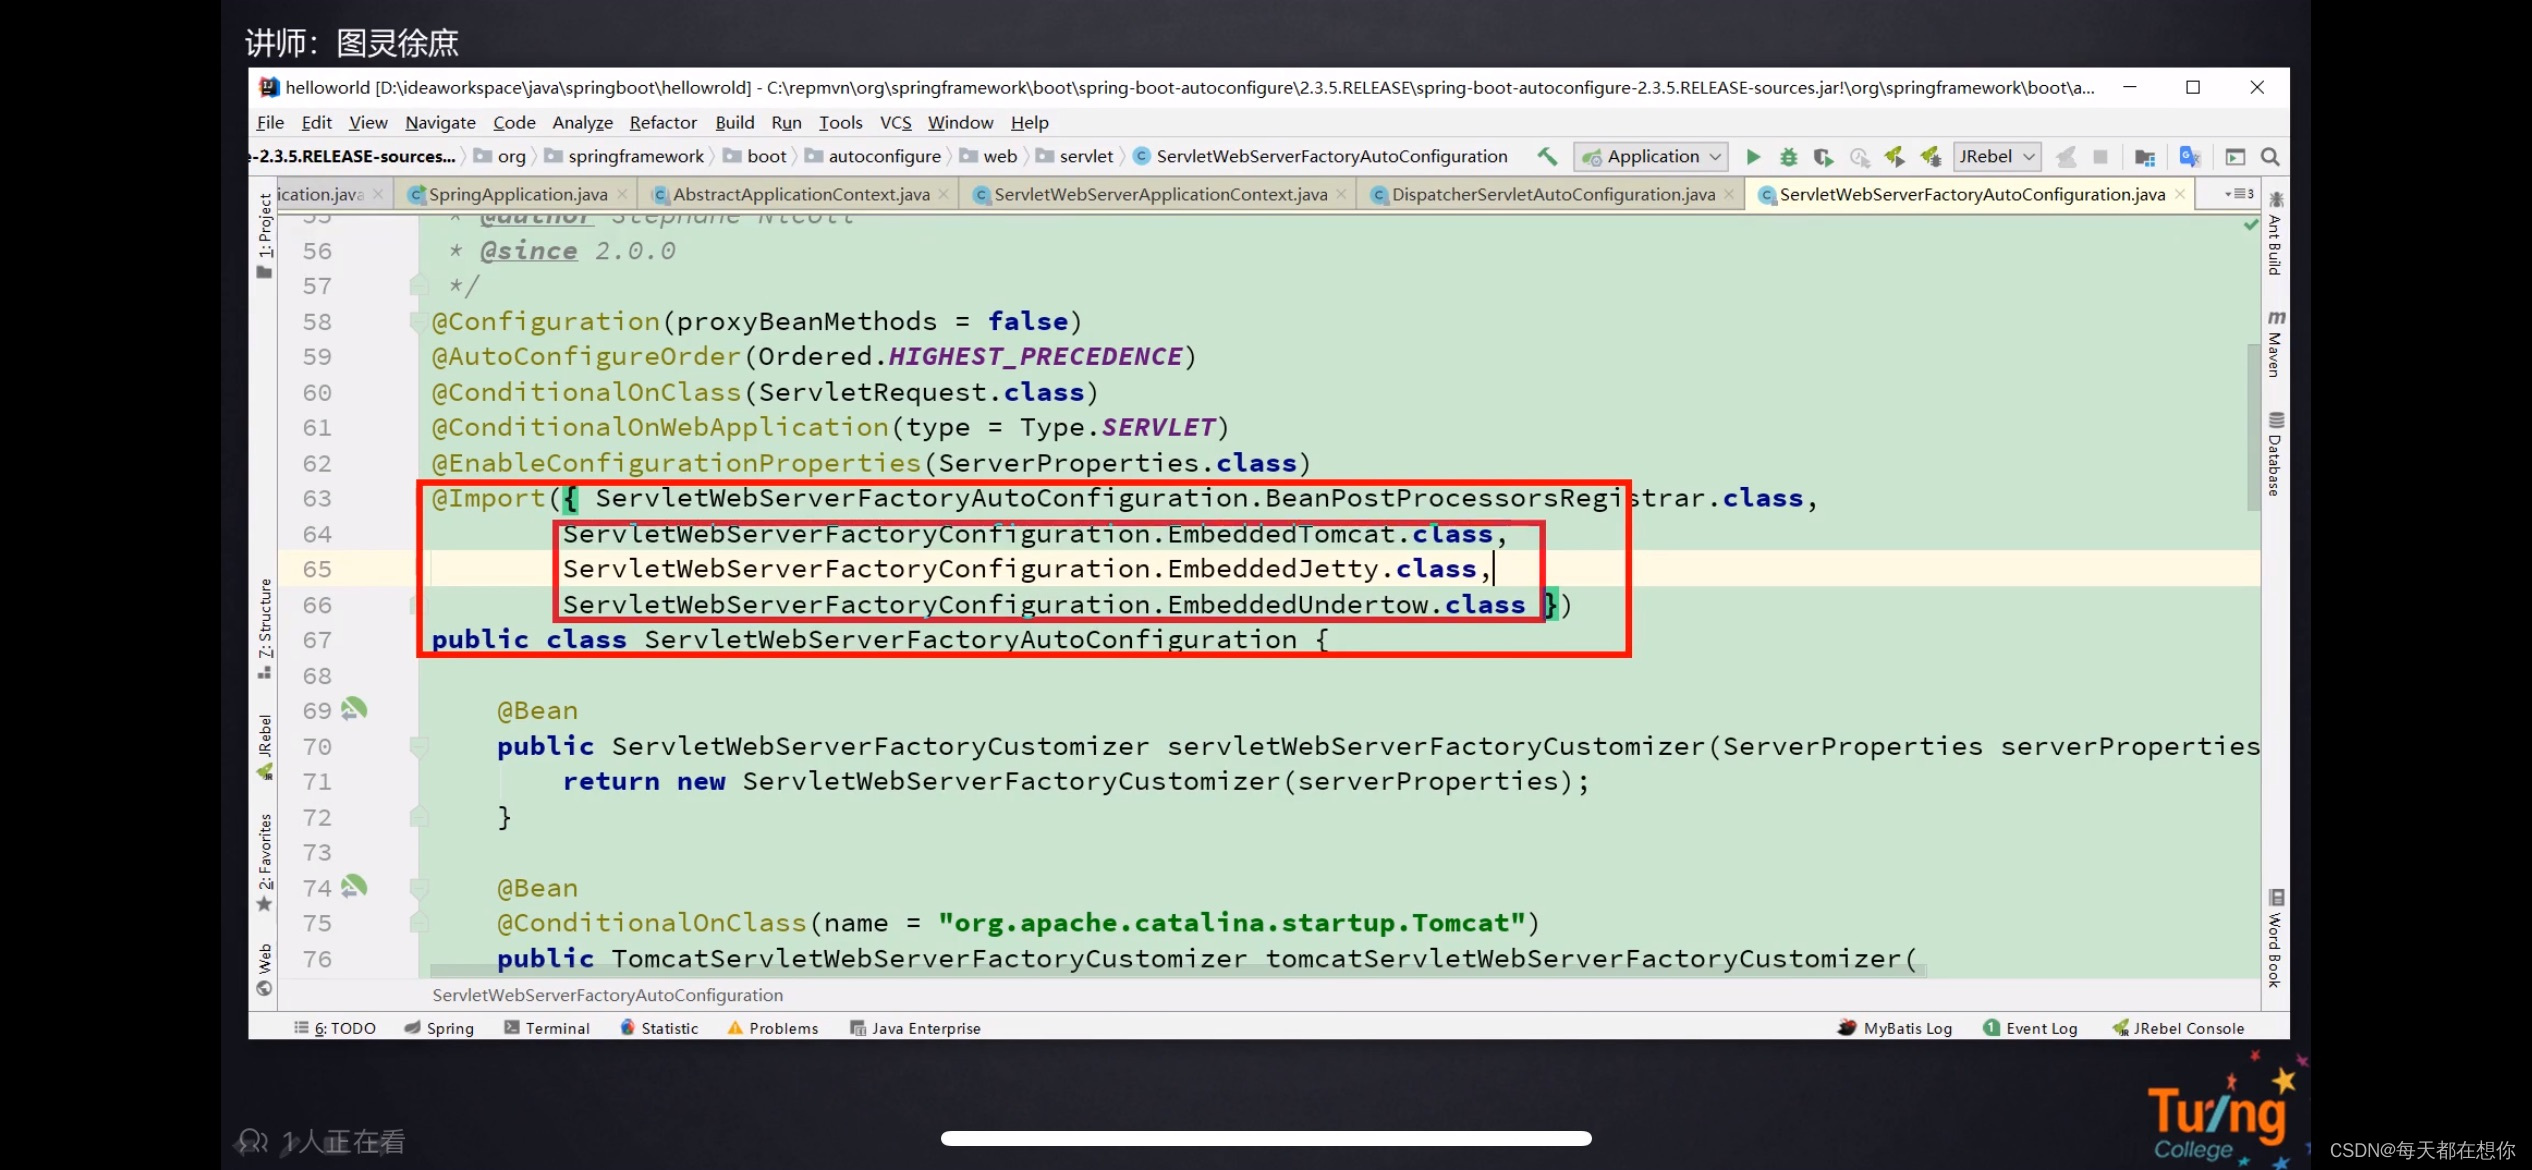2532x1170 pixels.
Task: Open the Z: Structure tool window
Action: click(264, 629)
